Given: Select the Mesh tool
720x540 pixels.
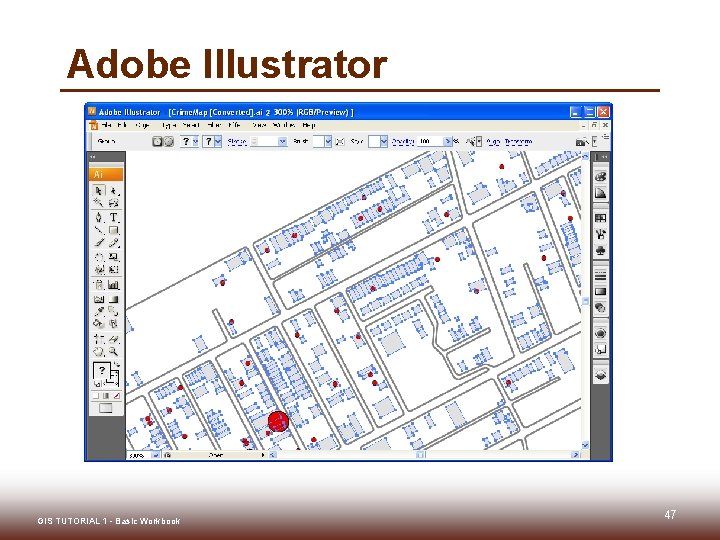Looking at the screenshot, I should 98,299.
